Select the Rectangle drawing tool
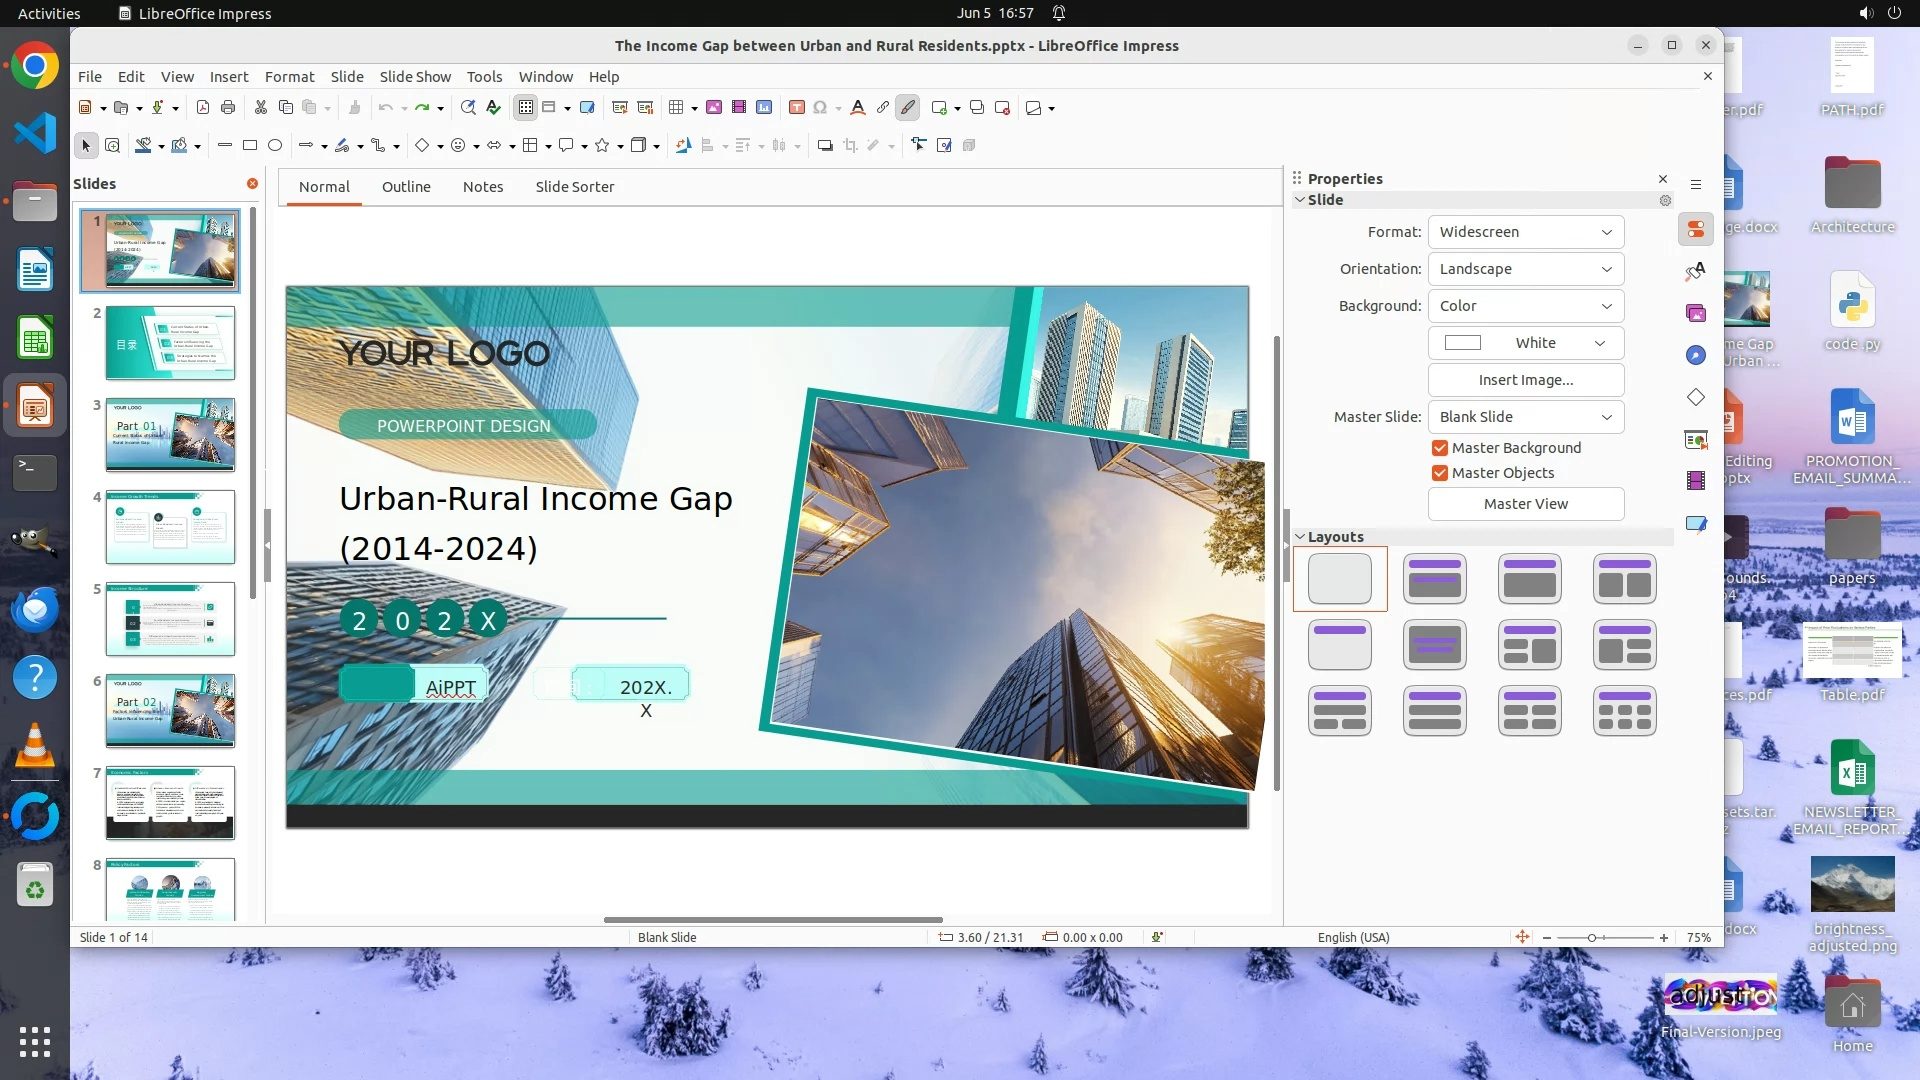The height and width of the screenshot is (1080, 1920). click(x=250, y=146)
